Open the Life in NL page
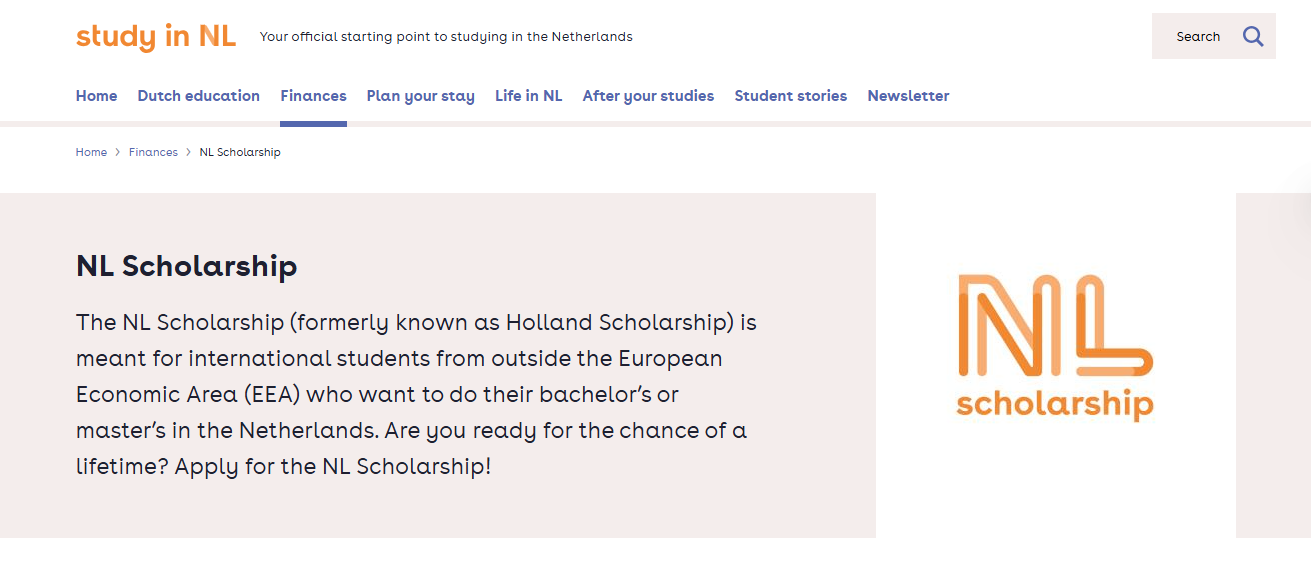 coord(528,96)
